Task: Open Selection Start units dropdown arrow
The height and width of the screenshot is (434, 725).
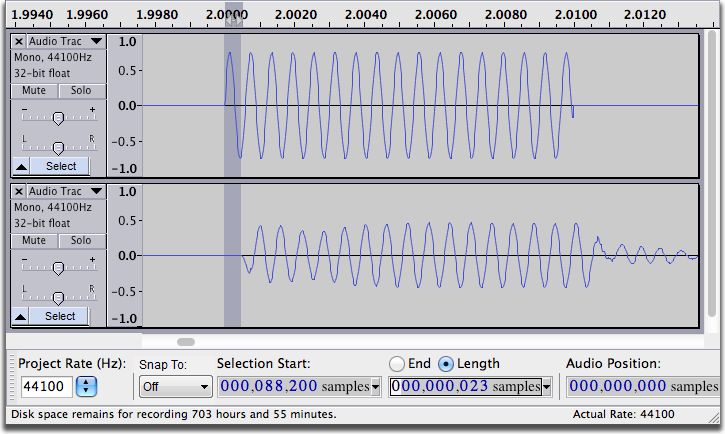Action: [375, 386]
